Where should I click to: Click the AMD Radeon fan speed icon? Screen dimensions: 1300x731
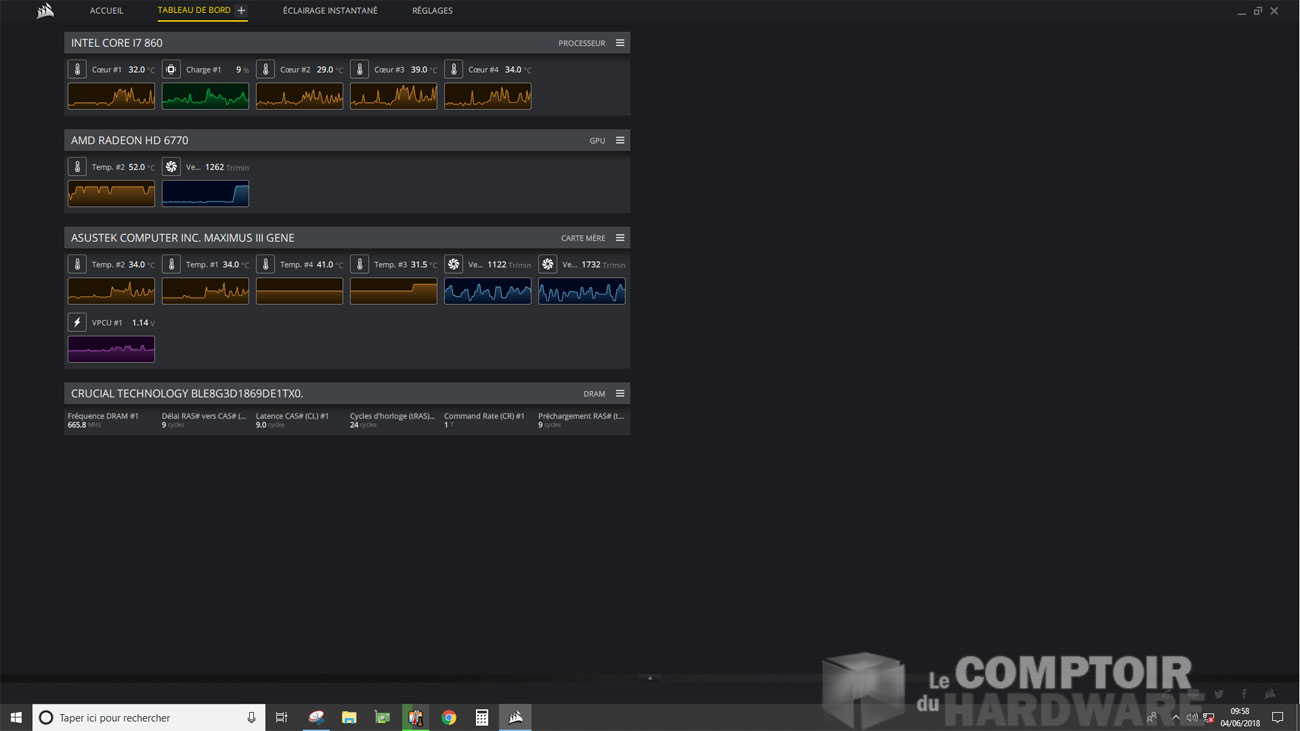point(171,167)
